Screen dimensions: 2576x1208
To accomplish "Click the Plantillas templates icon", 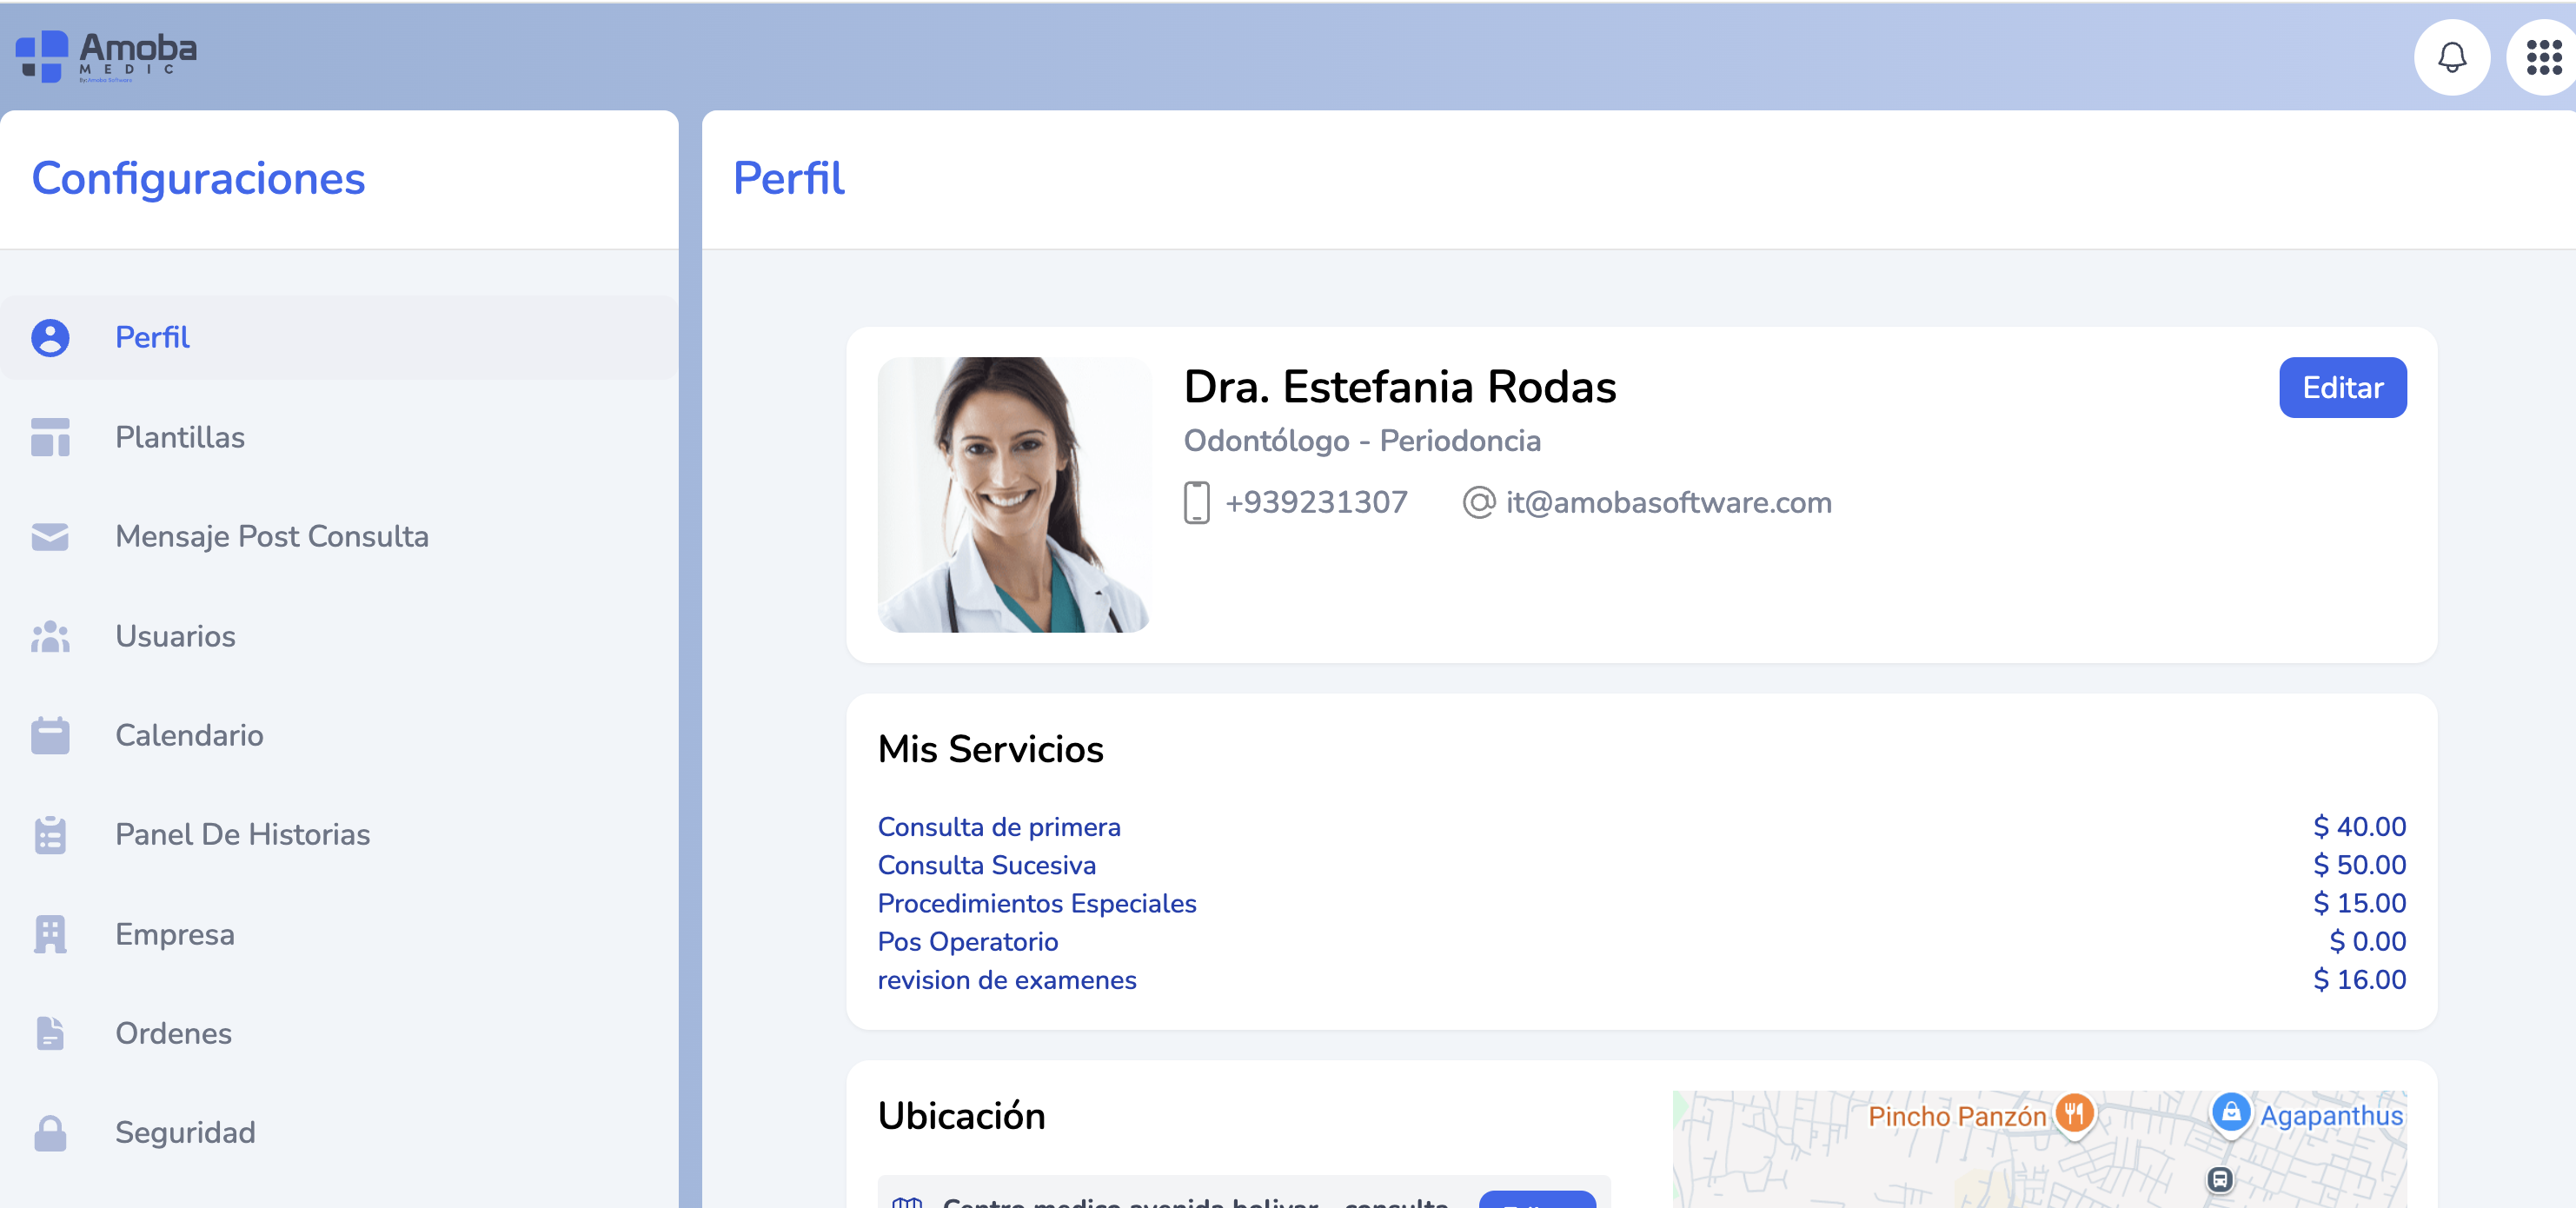I will coord(49,437).
